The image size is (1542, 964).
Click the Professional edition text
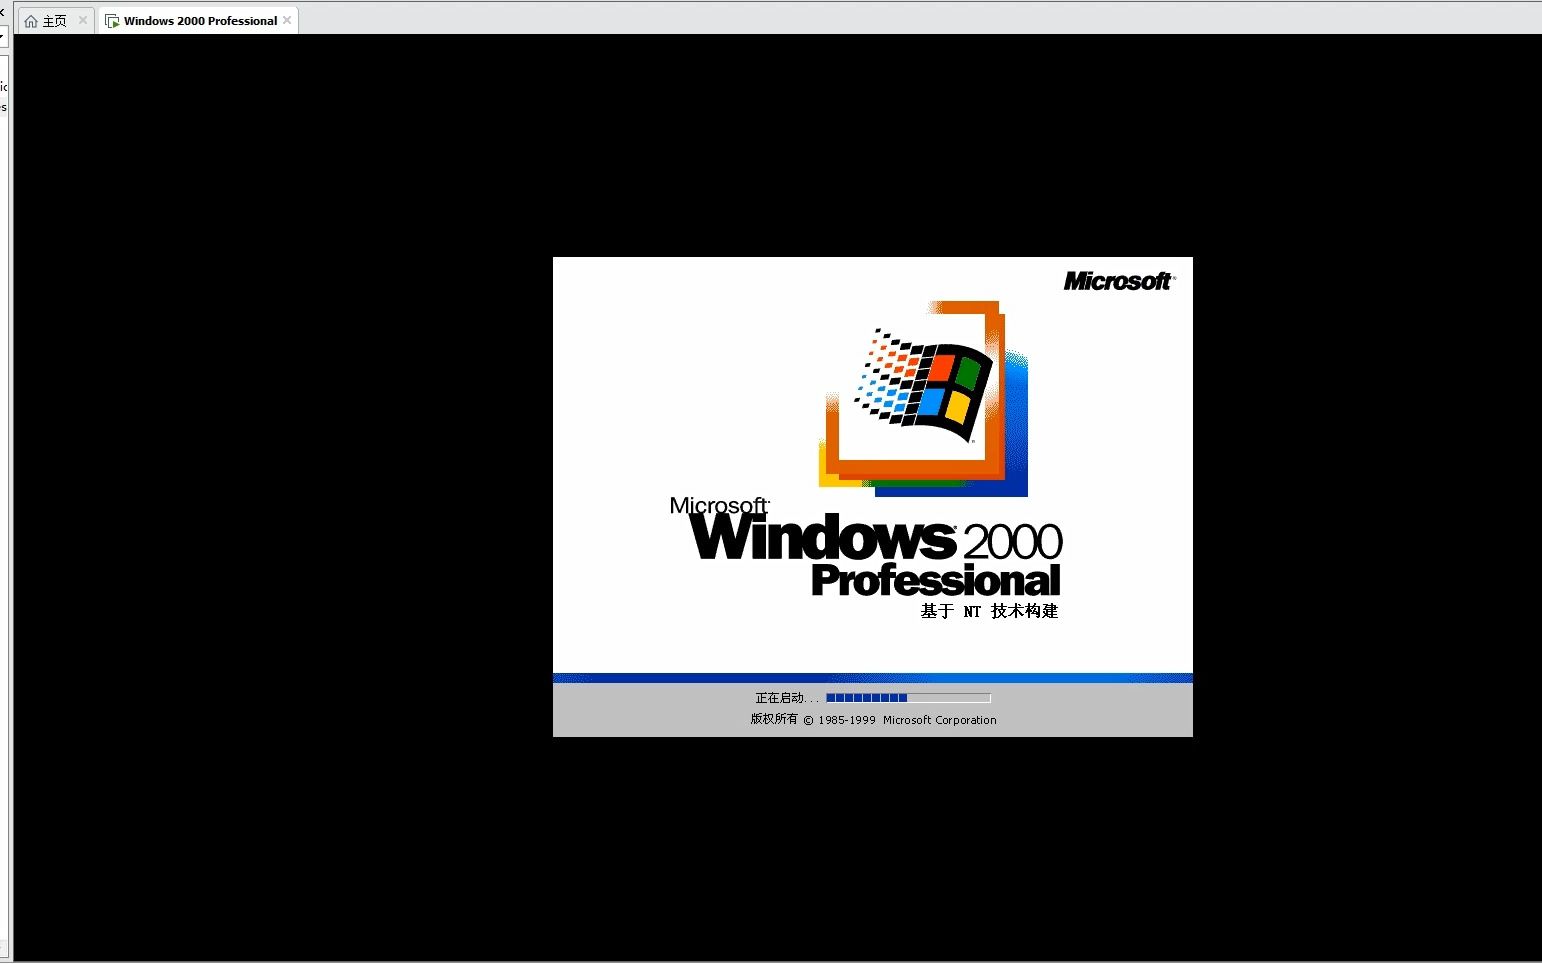935,580
